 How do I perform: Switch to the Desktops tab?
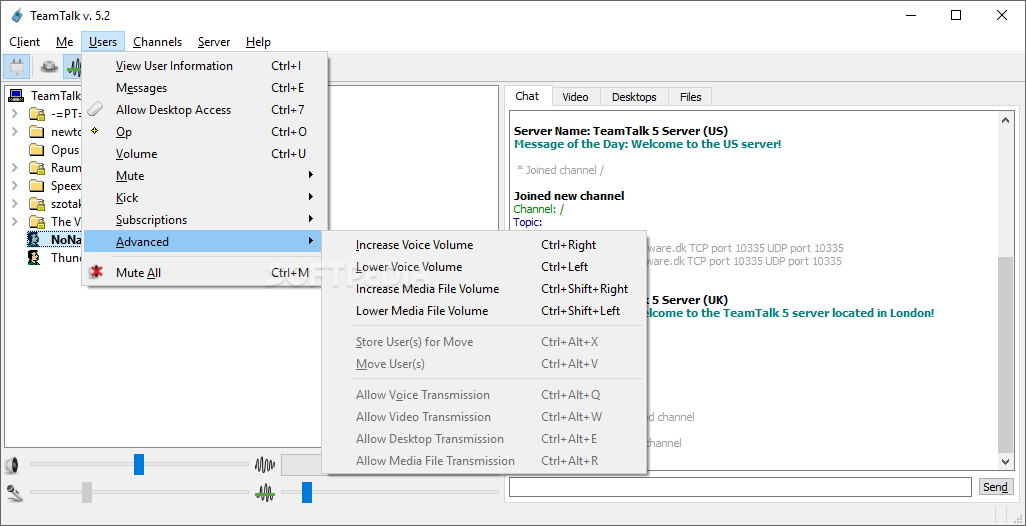(634, 97)
